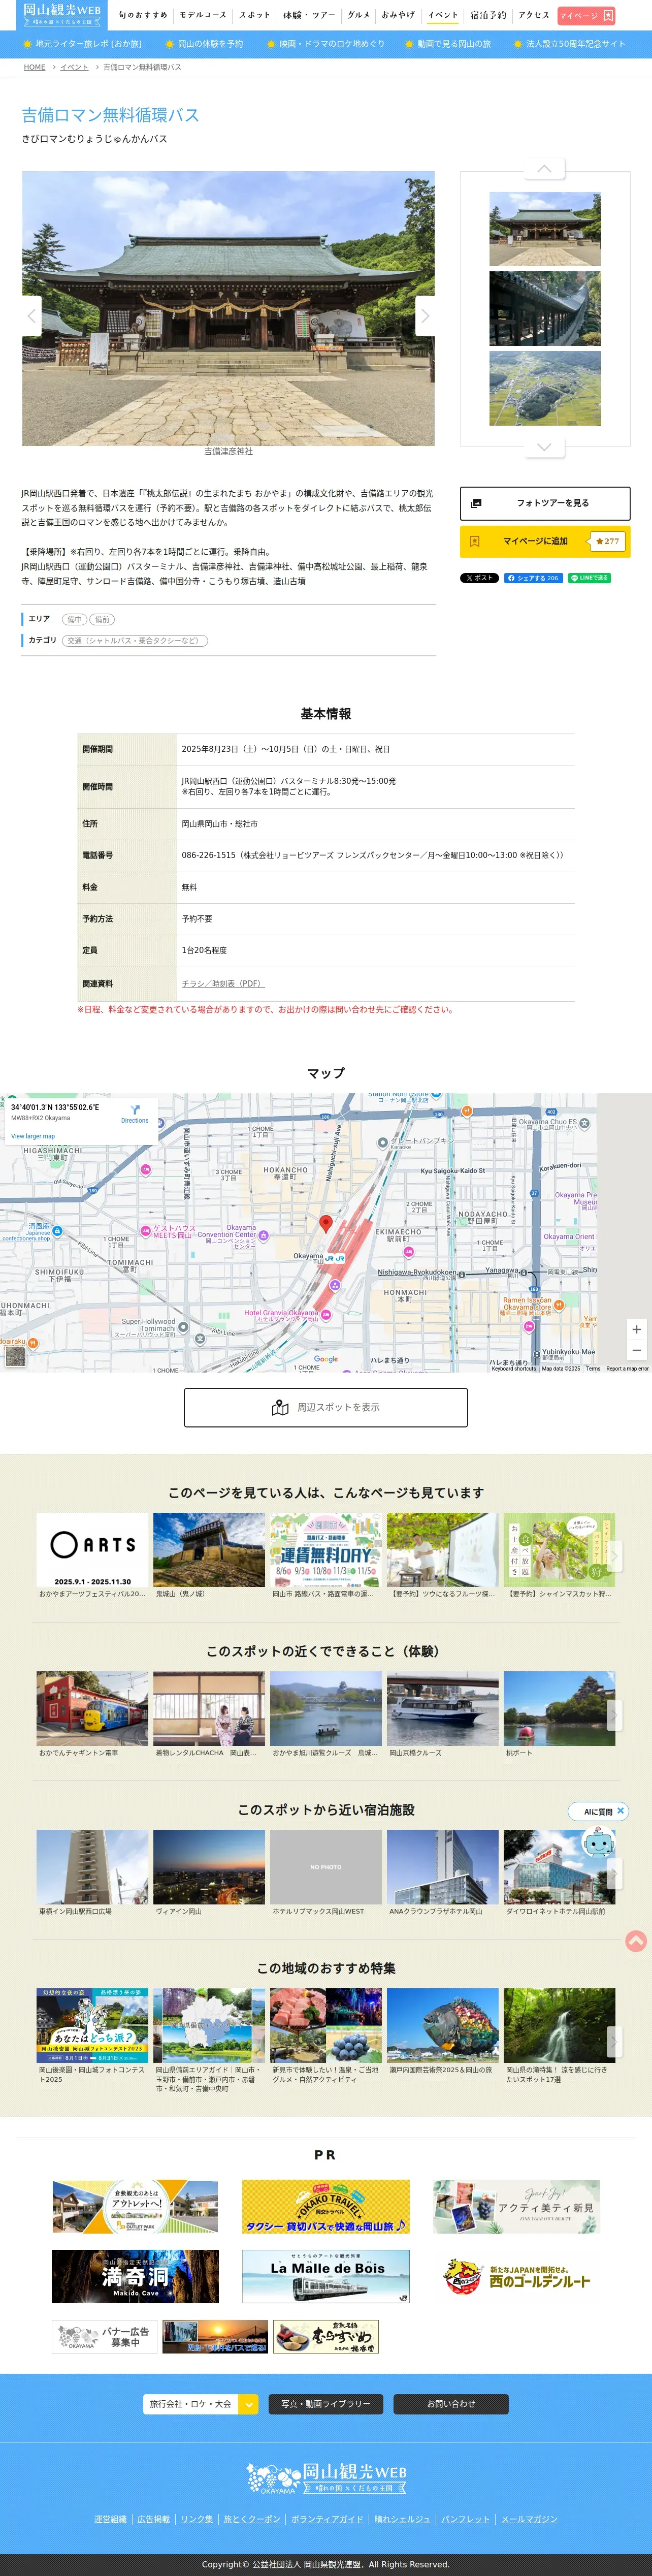The width and height of the screenshot is (652, 2576).
Task: Show the previous slide in main photo carousel
Action: 32,316
